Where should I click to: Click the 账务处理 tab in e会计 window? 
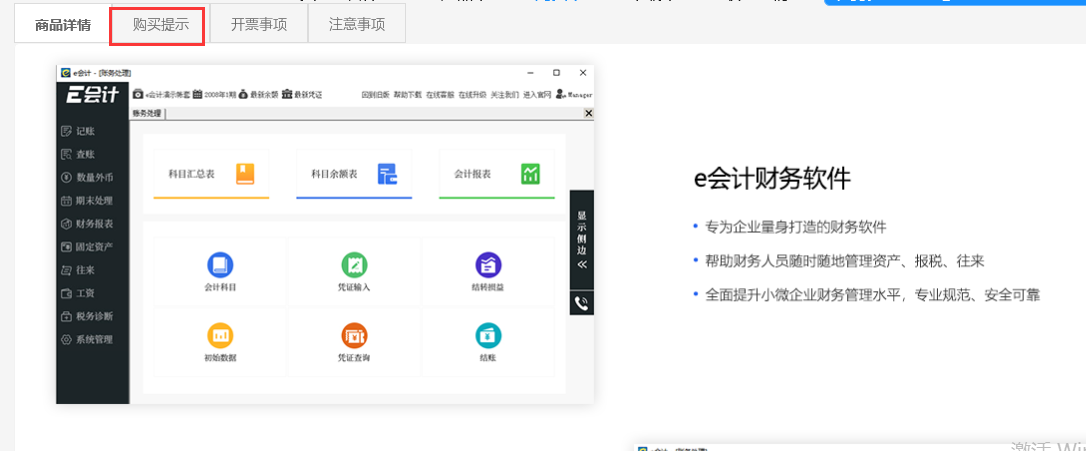(147, 114)
